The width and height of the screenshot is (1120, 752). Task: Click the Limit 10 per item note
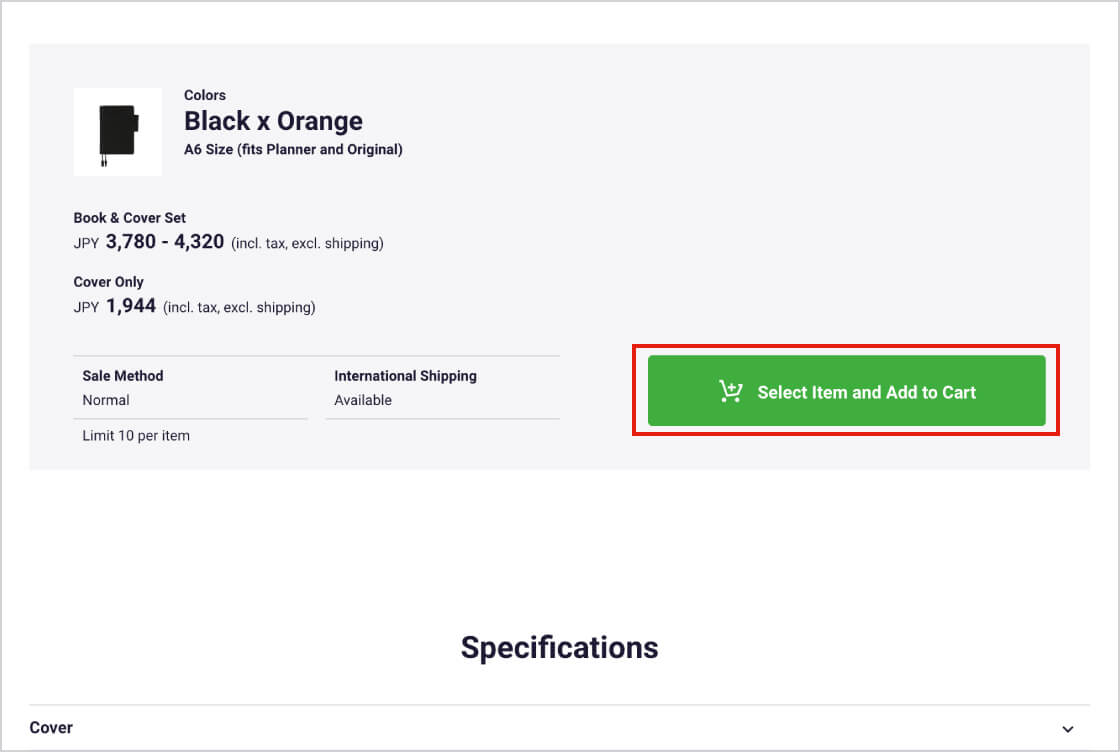(136, 435)
